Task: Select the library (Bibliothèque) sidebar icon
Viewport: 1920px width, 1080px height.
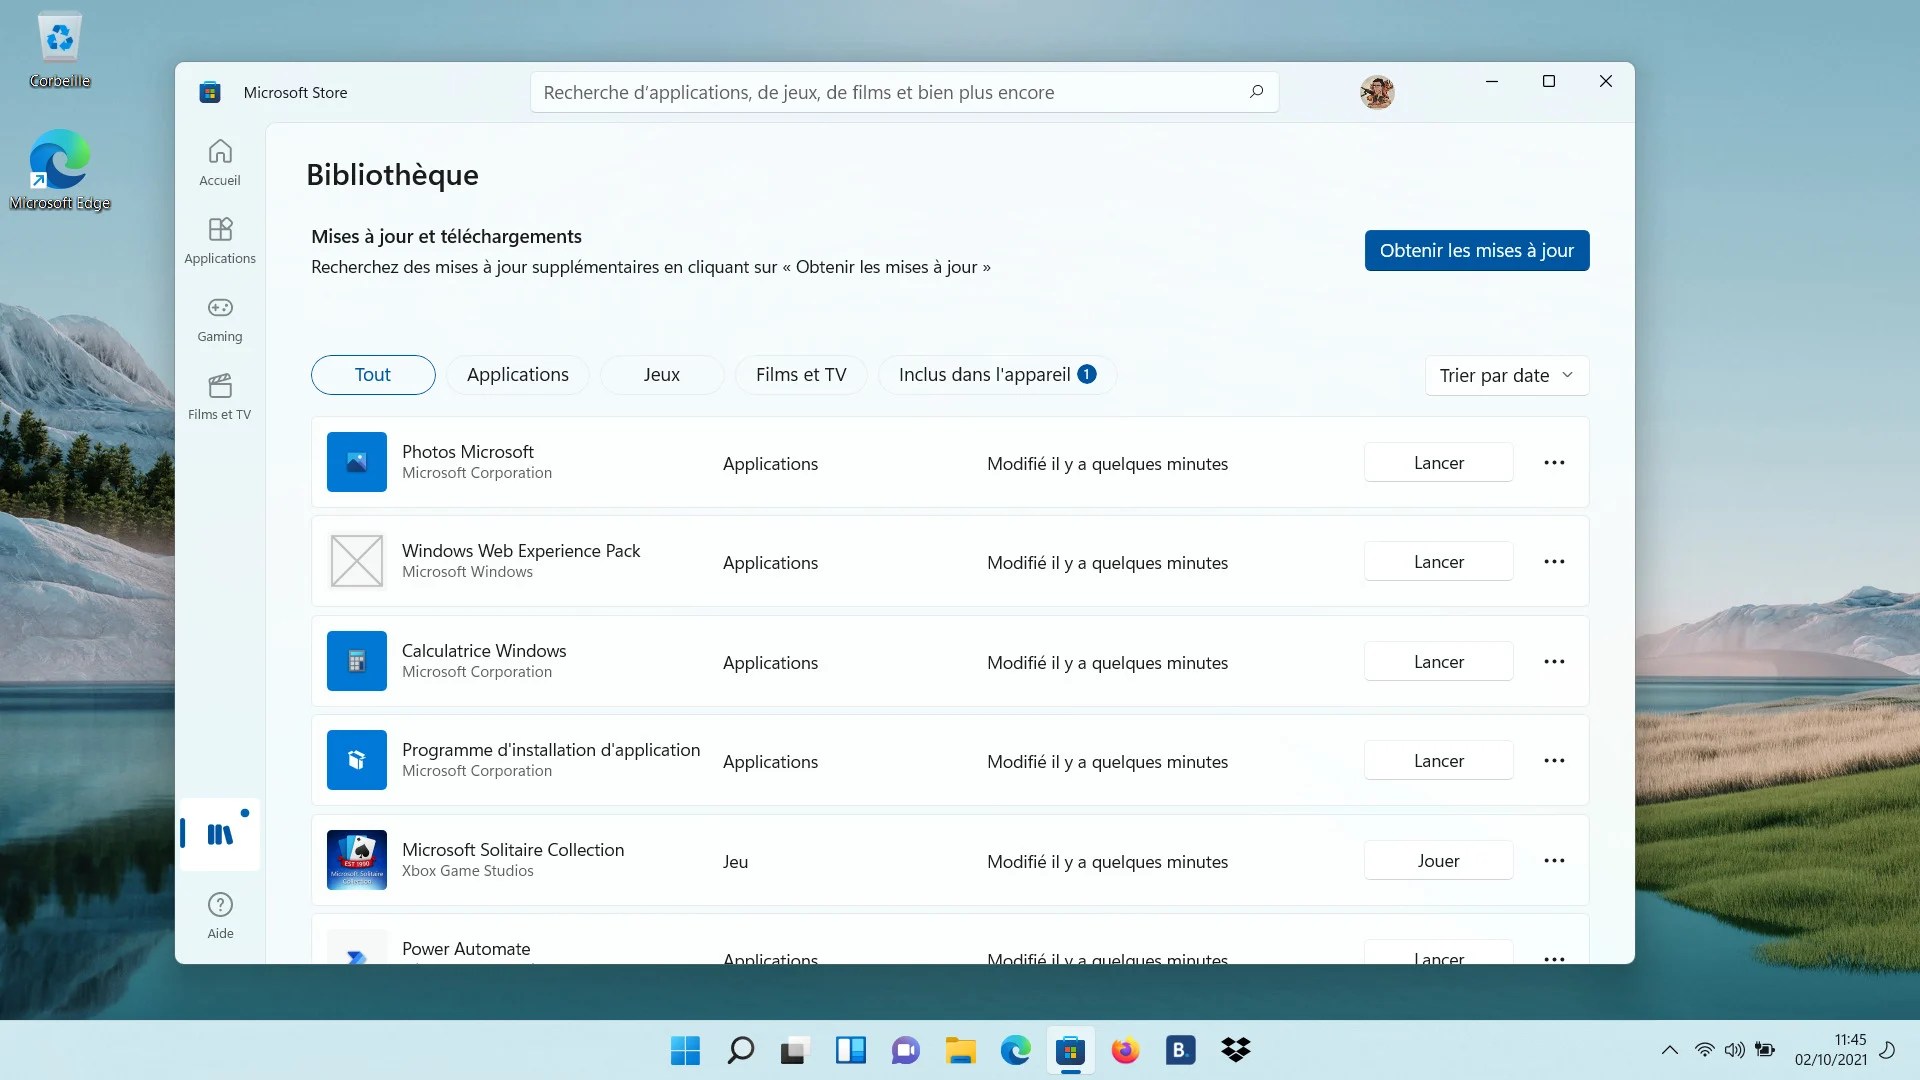Action: (220, 834)
